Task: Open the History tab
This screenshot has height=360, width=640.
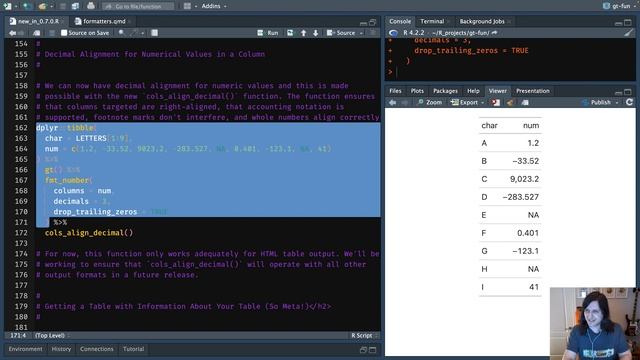Action: tap(61, 349)
